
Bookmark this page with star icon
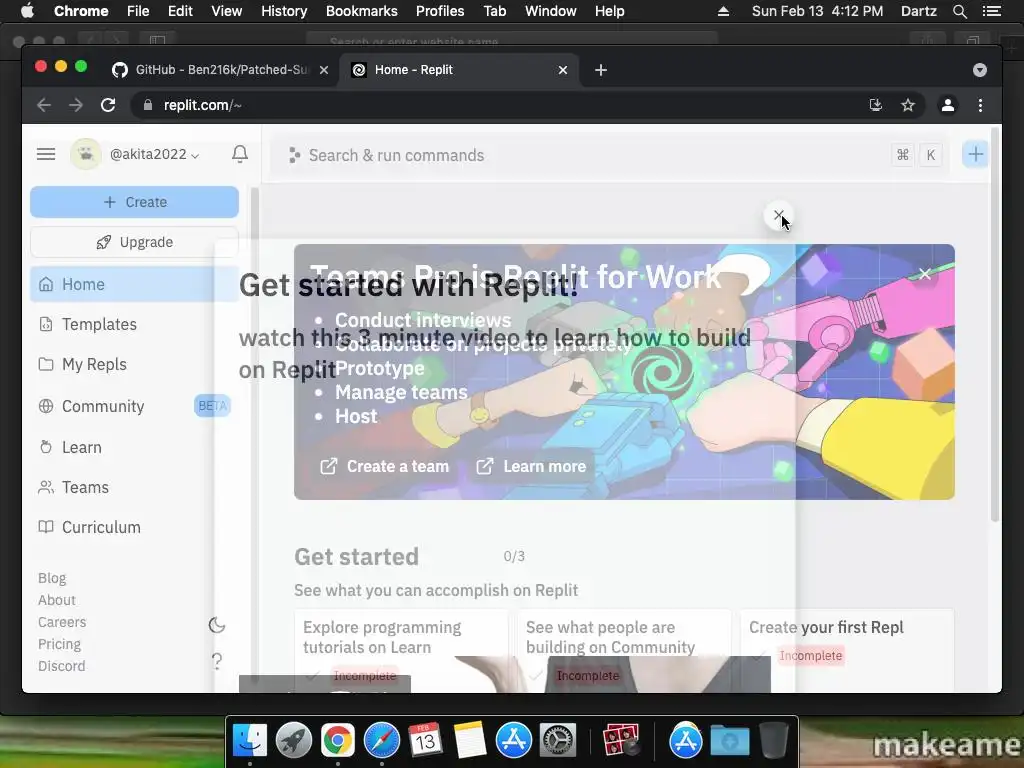pyautogui.click(x=908, y=105)
